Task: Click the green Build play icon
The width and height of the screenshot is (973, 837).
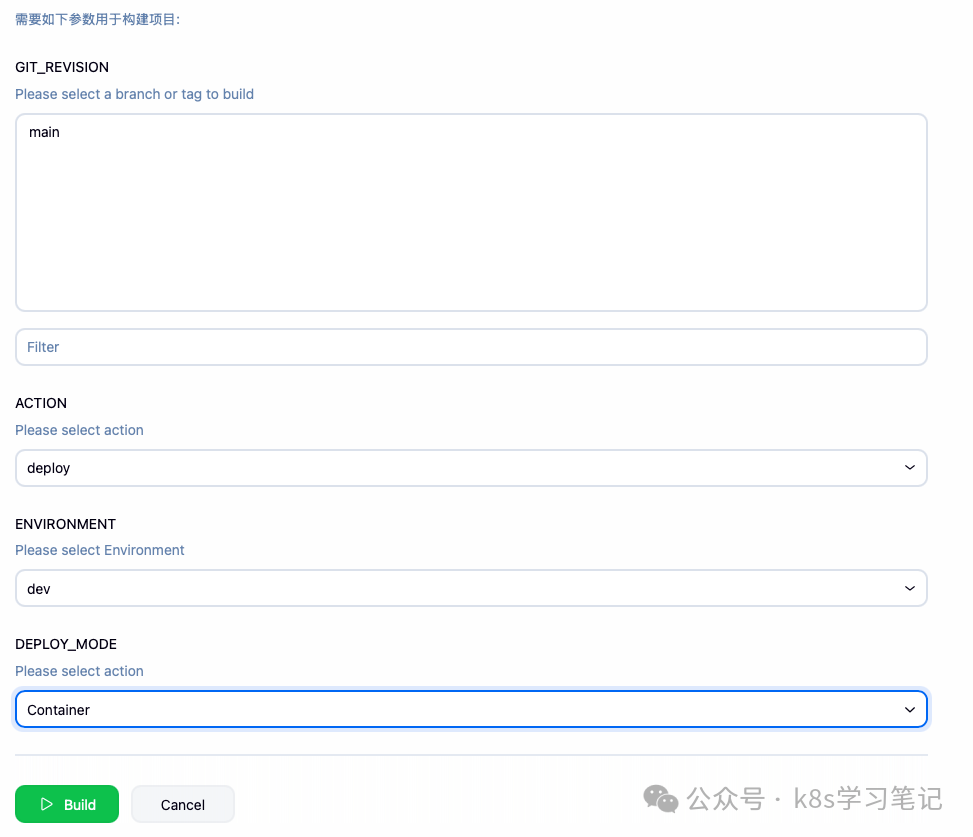Action: [45, 804]
